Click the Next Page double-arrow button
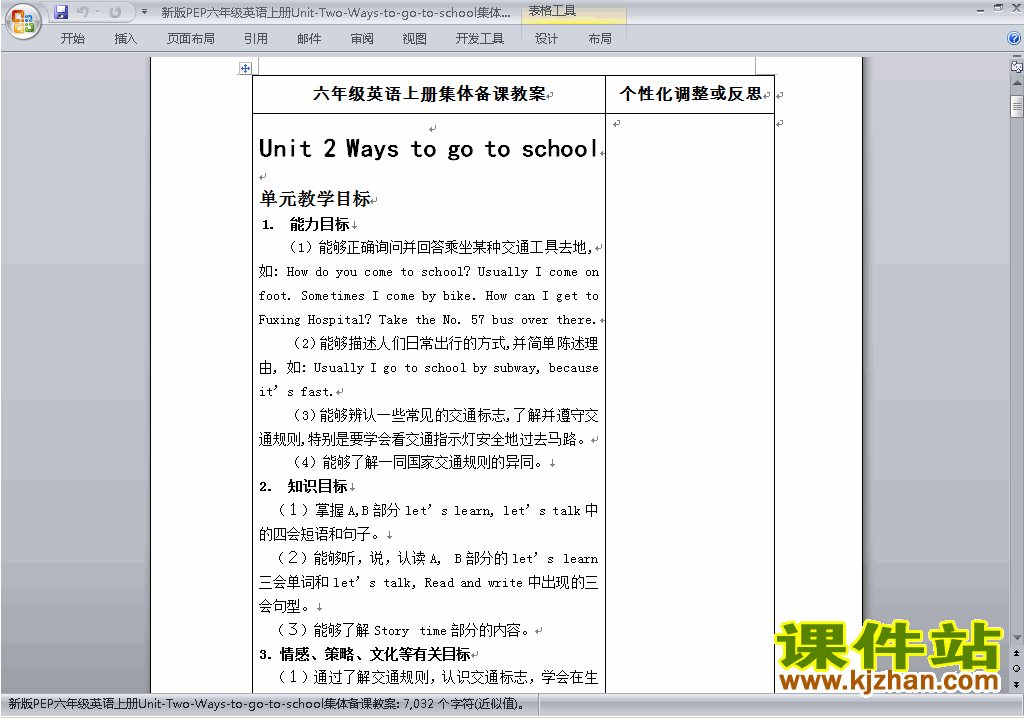This screenshot has height=718, width=1024. tap(1017, 684)
